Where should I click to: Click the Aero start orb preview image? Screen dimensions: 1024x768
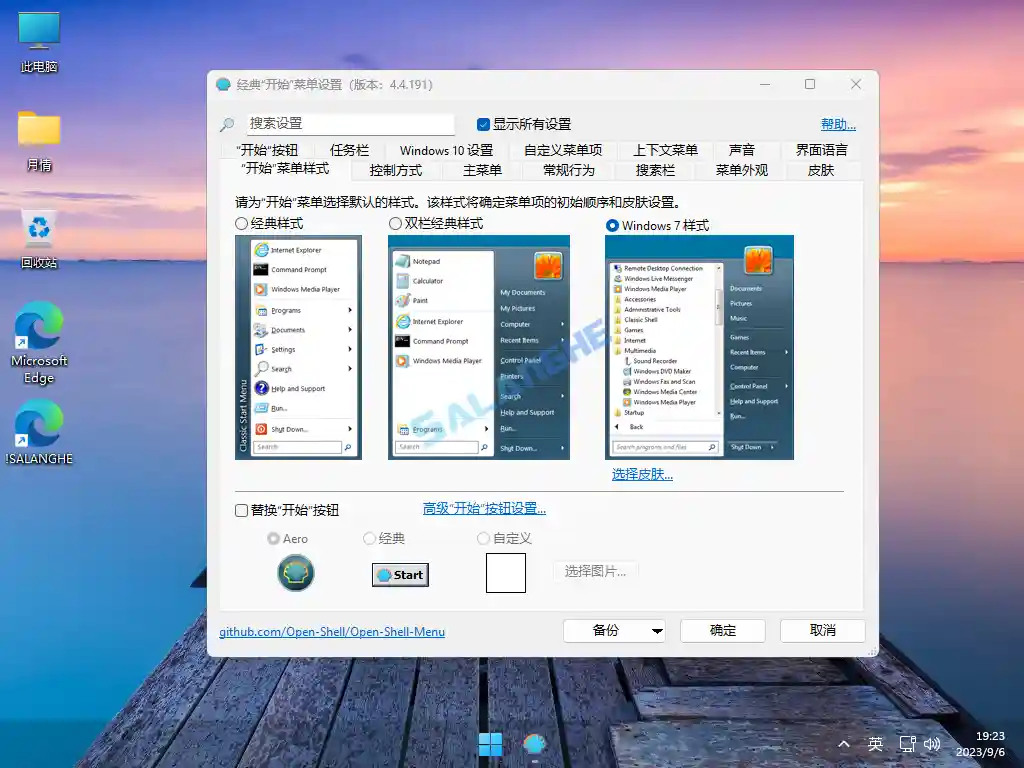point(295,574)
